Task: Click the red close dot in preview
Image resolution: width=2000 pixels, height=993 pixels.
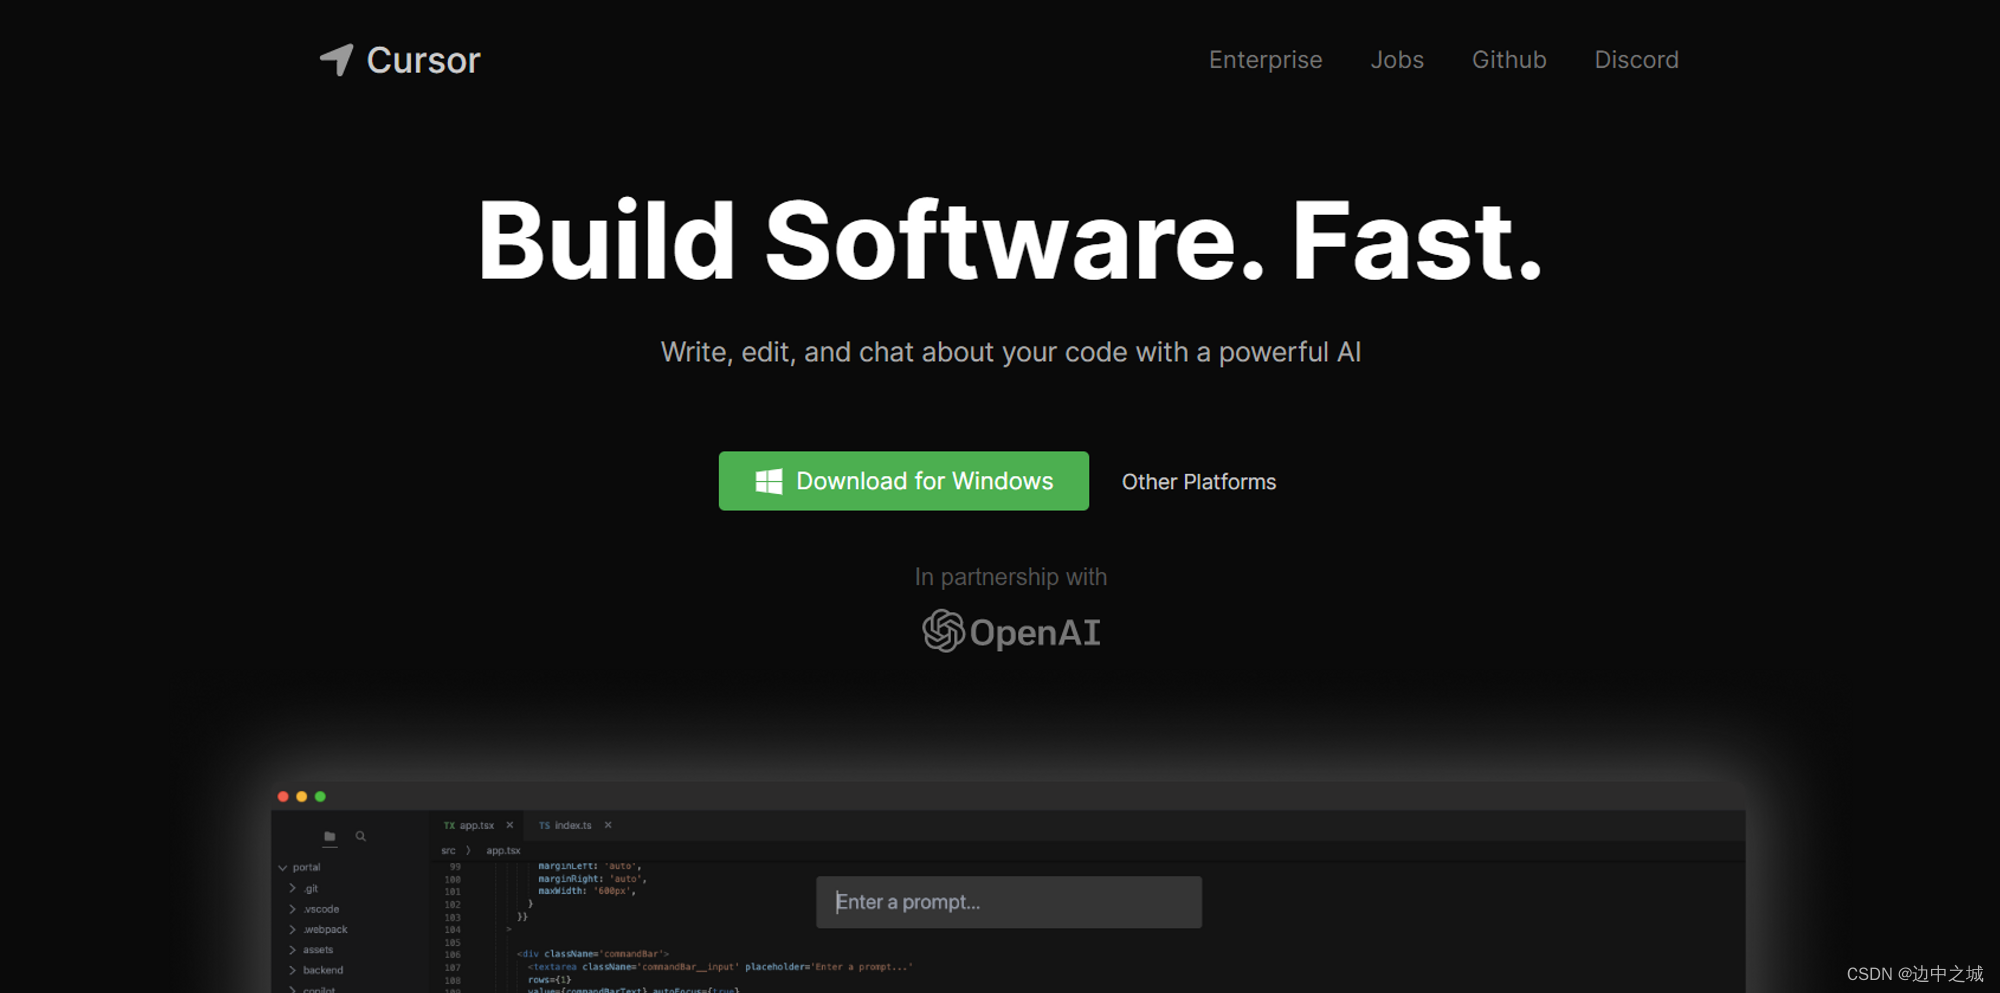Action: coord(283,797)
